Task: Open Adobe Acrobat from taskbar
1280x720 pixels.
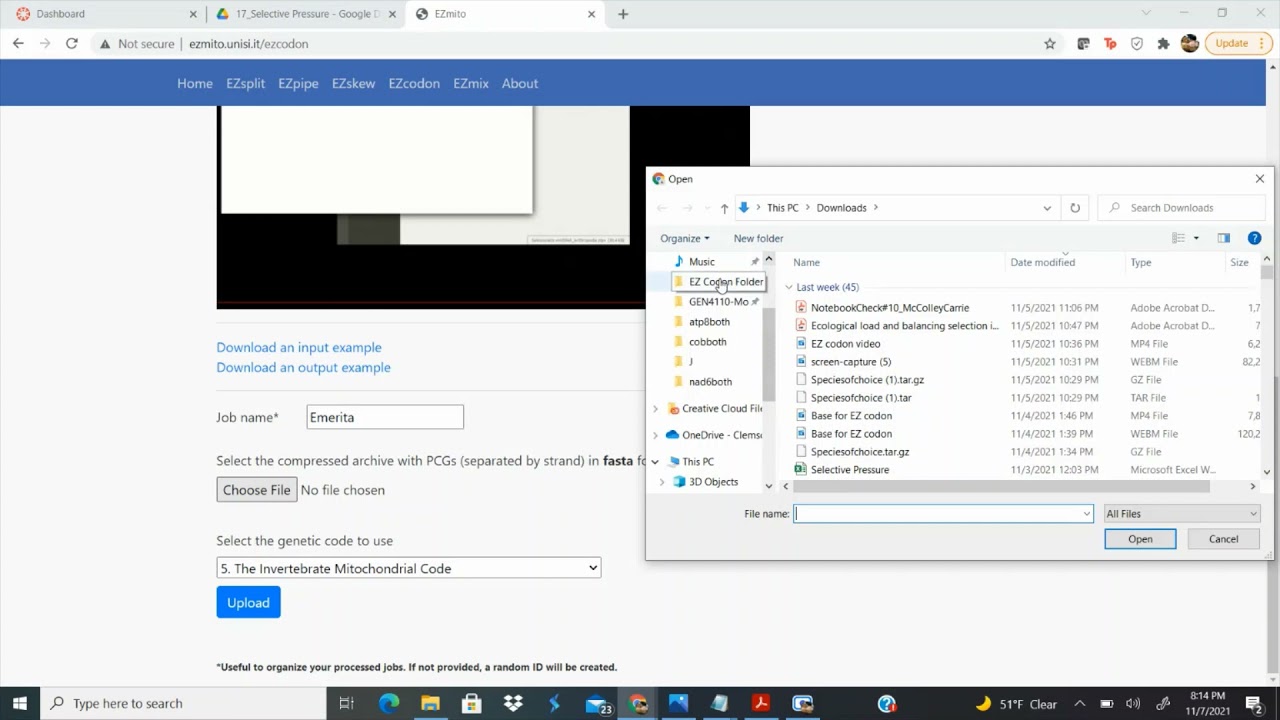Action: pos(760,703)
